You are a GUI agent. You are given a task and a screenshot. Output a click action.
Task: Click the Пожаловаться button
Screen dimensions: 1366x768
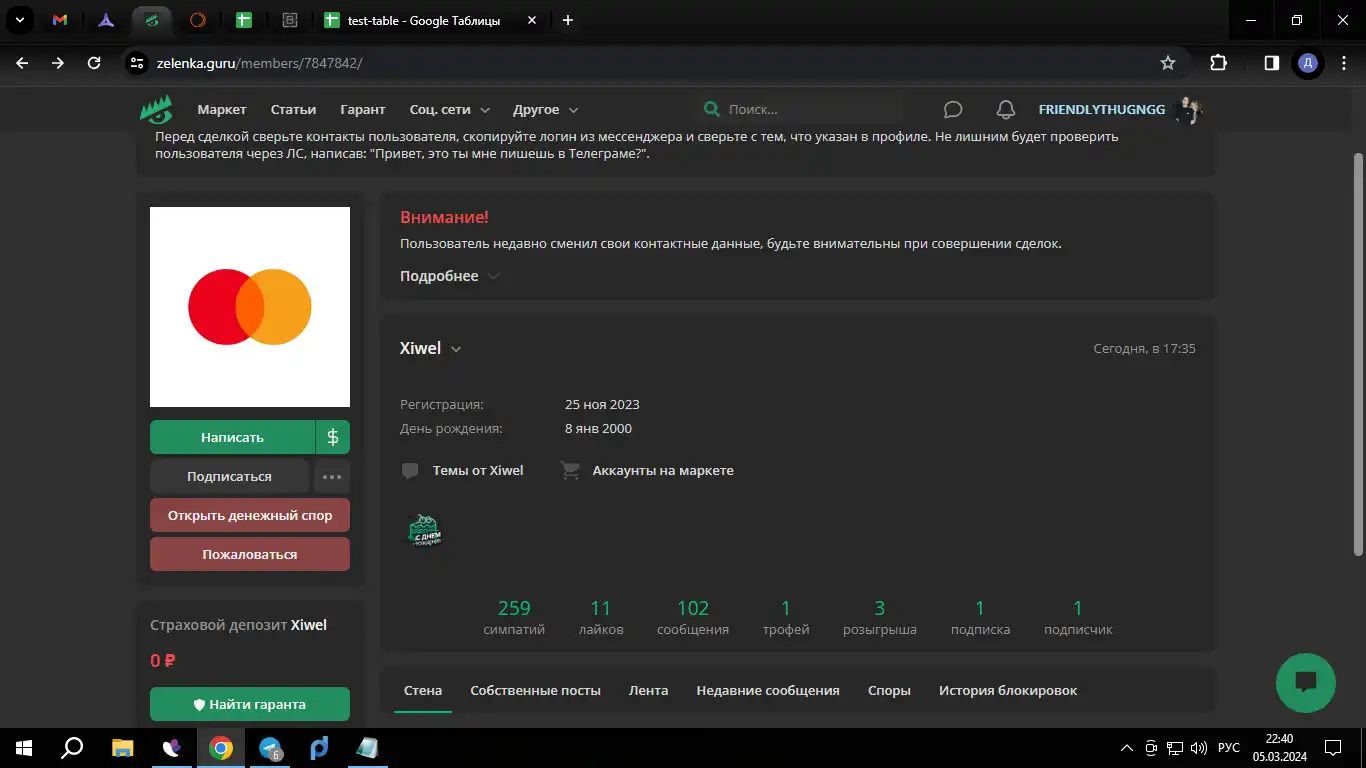coord(250,554)
